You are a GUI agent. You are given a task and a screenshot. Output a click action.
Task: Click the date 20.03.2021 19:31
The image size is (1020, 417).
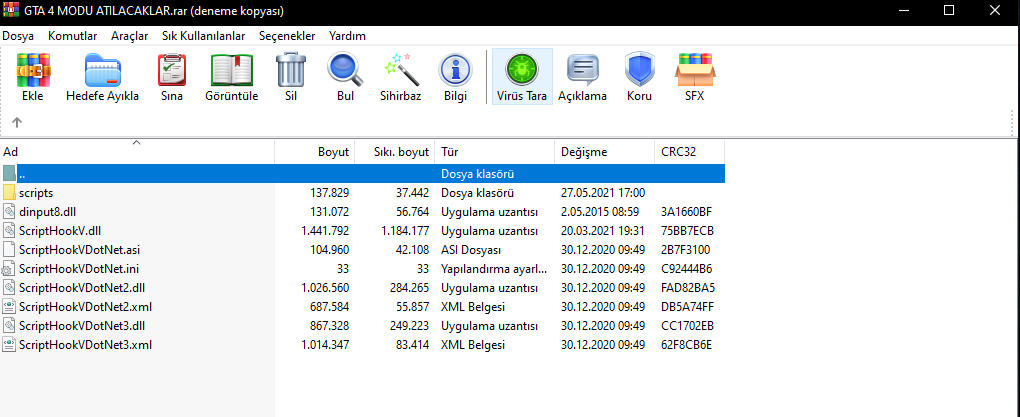602,230
